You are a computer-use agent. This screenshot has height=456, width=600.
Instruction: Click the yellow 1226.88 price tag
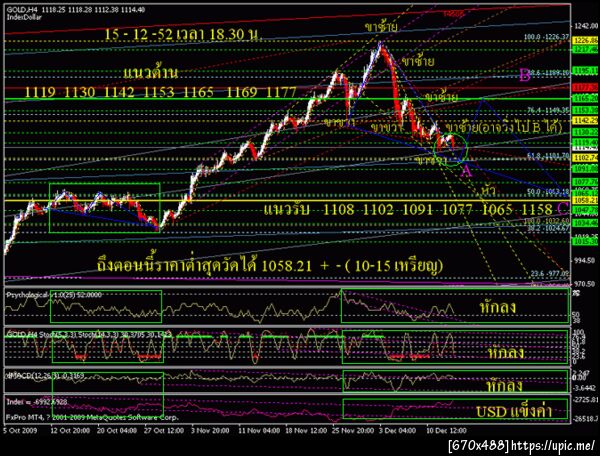click(585, 40)
